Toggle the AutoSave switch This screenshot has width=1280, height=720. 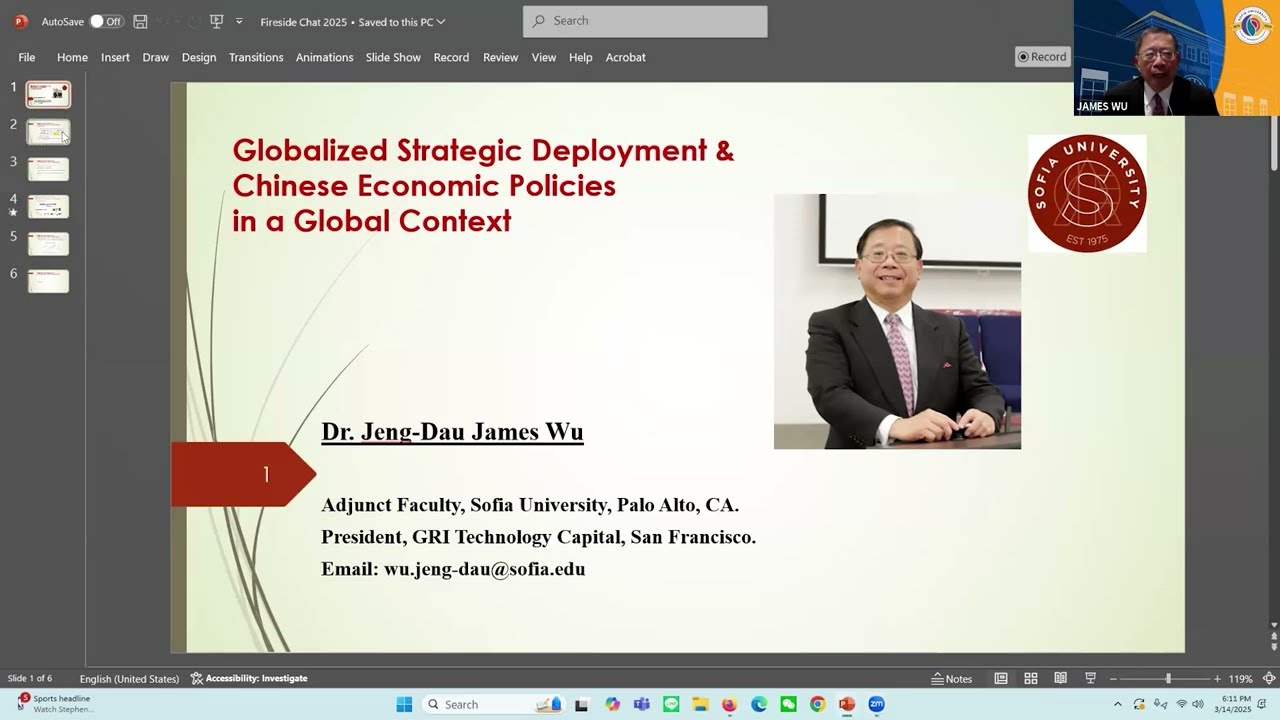(x=106, y=21)
